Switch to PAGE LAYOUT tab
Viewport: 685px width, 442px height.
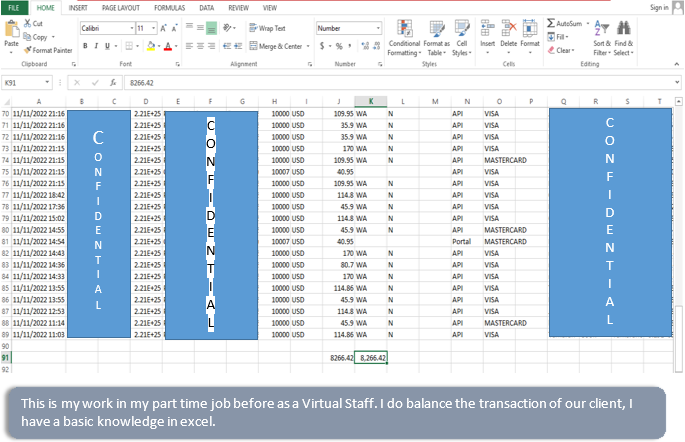[x=121, y=8]
